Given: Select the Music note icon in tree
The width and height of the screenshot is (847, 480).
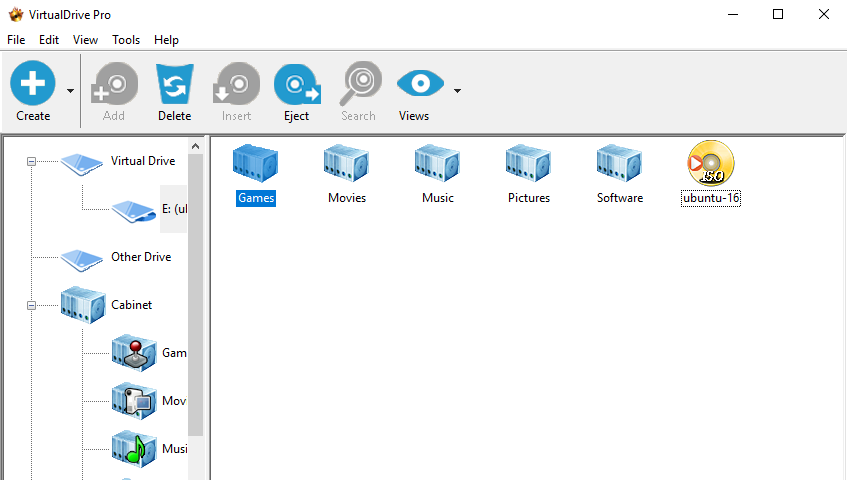Looking at the screenshot, I should 134,449.
